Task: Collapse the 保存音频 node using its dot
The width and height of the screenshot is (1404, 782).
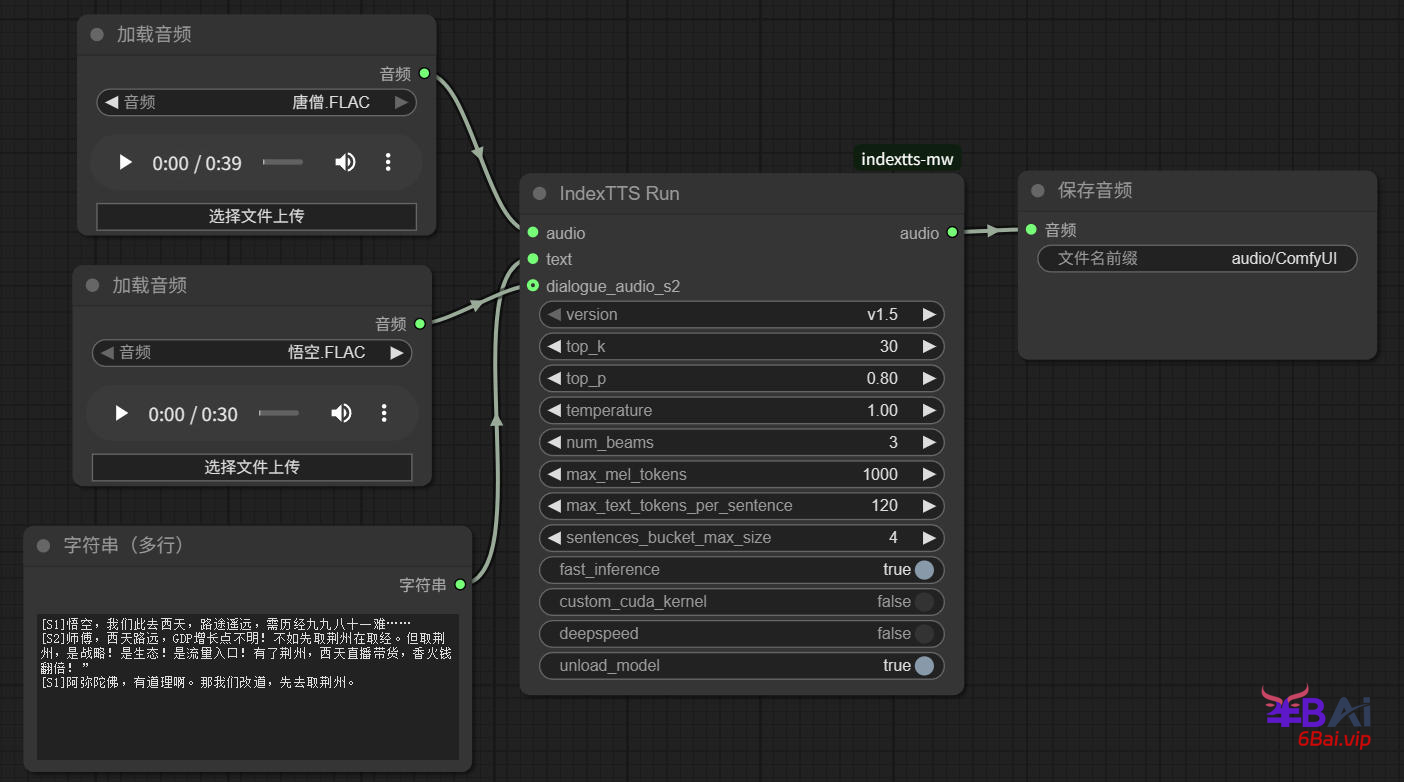Action: pyautogui.click(x=1037, y=190)
